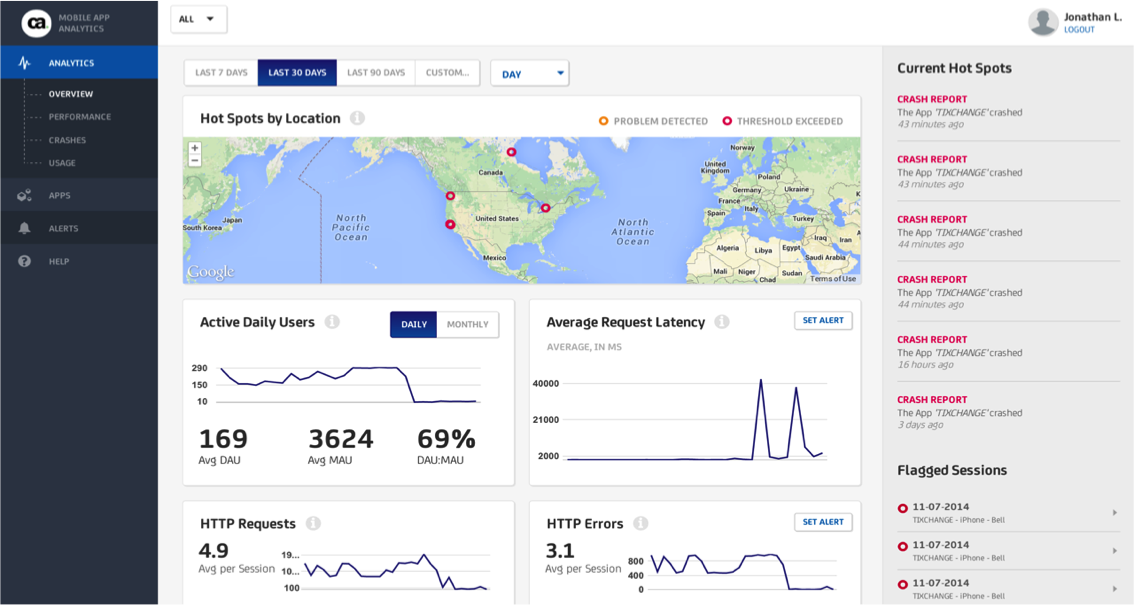Viewport: 1134px width, 605px height.
Task: Click the HTTP Requests line chart
Action: pos(396,572)
